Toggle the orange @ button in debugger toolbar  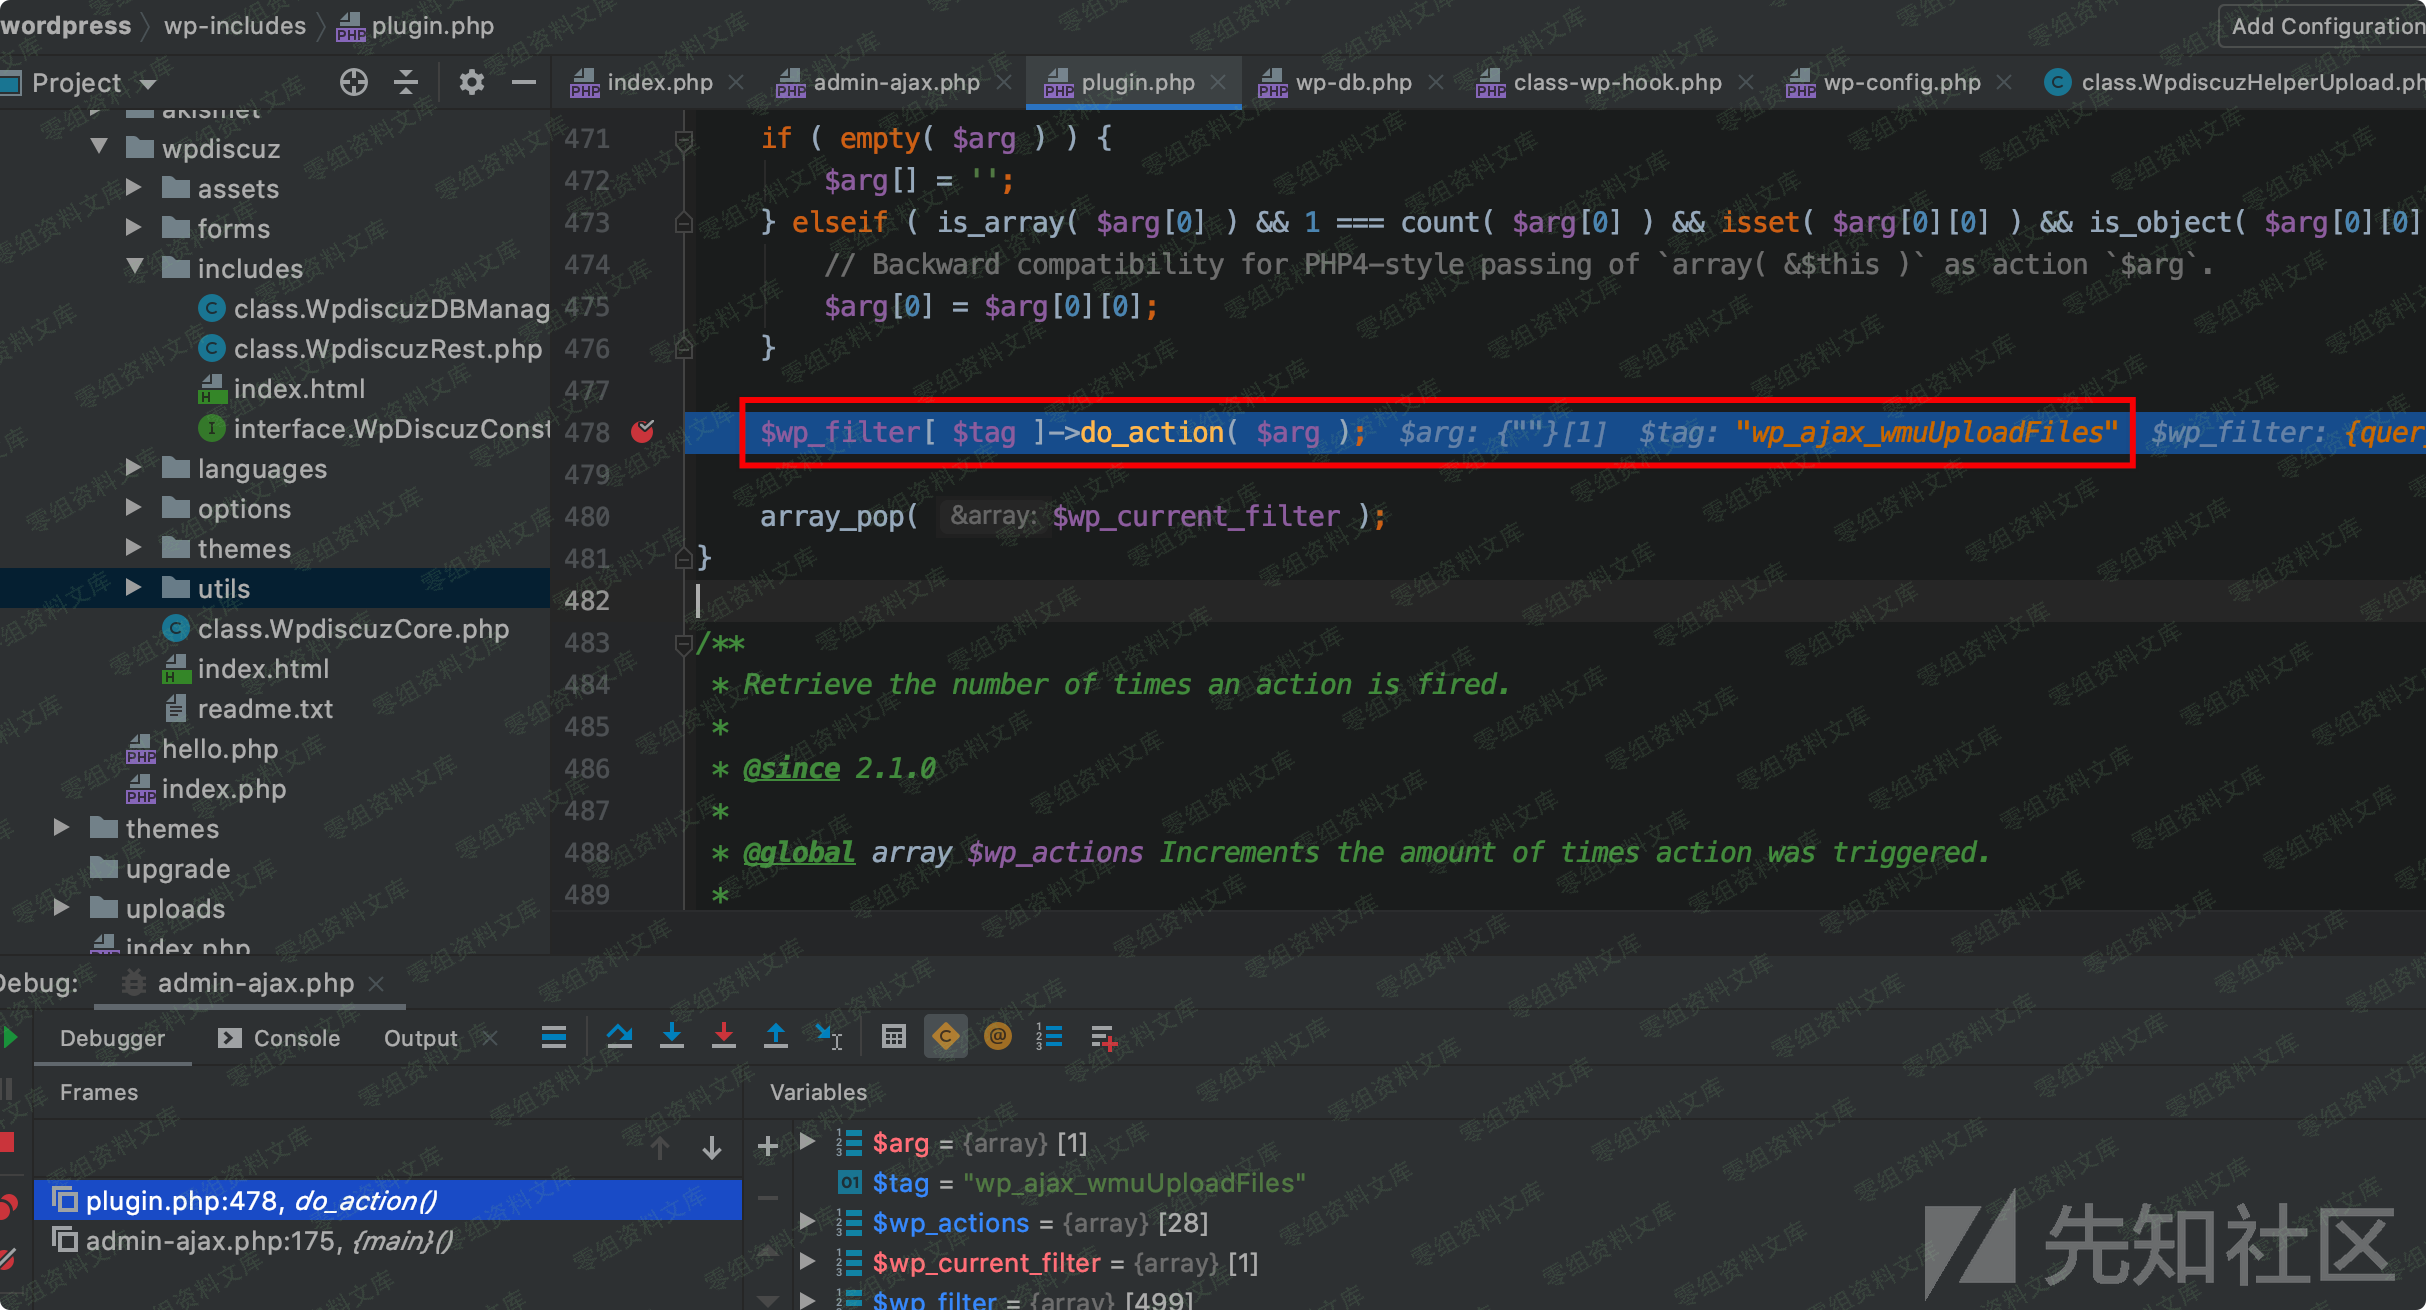[997, 1037]
